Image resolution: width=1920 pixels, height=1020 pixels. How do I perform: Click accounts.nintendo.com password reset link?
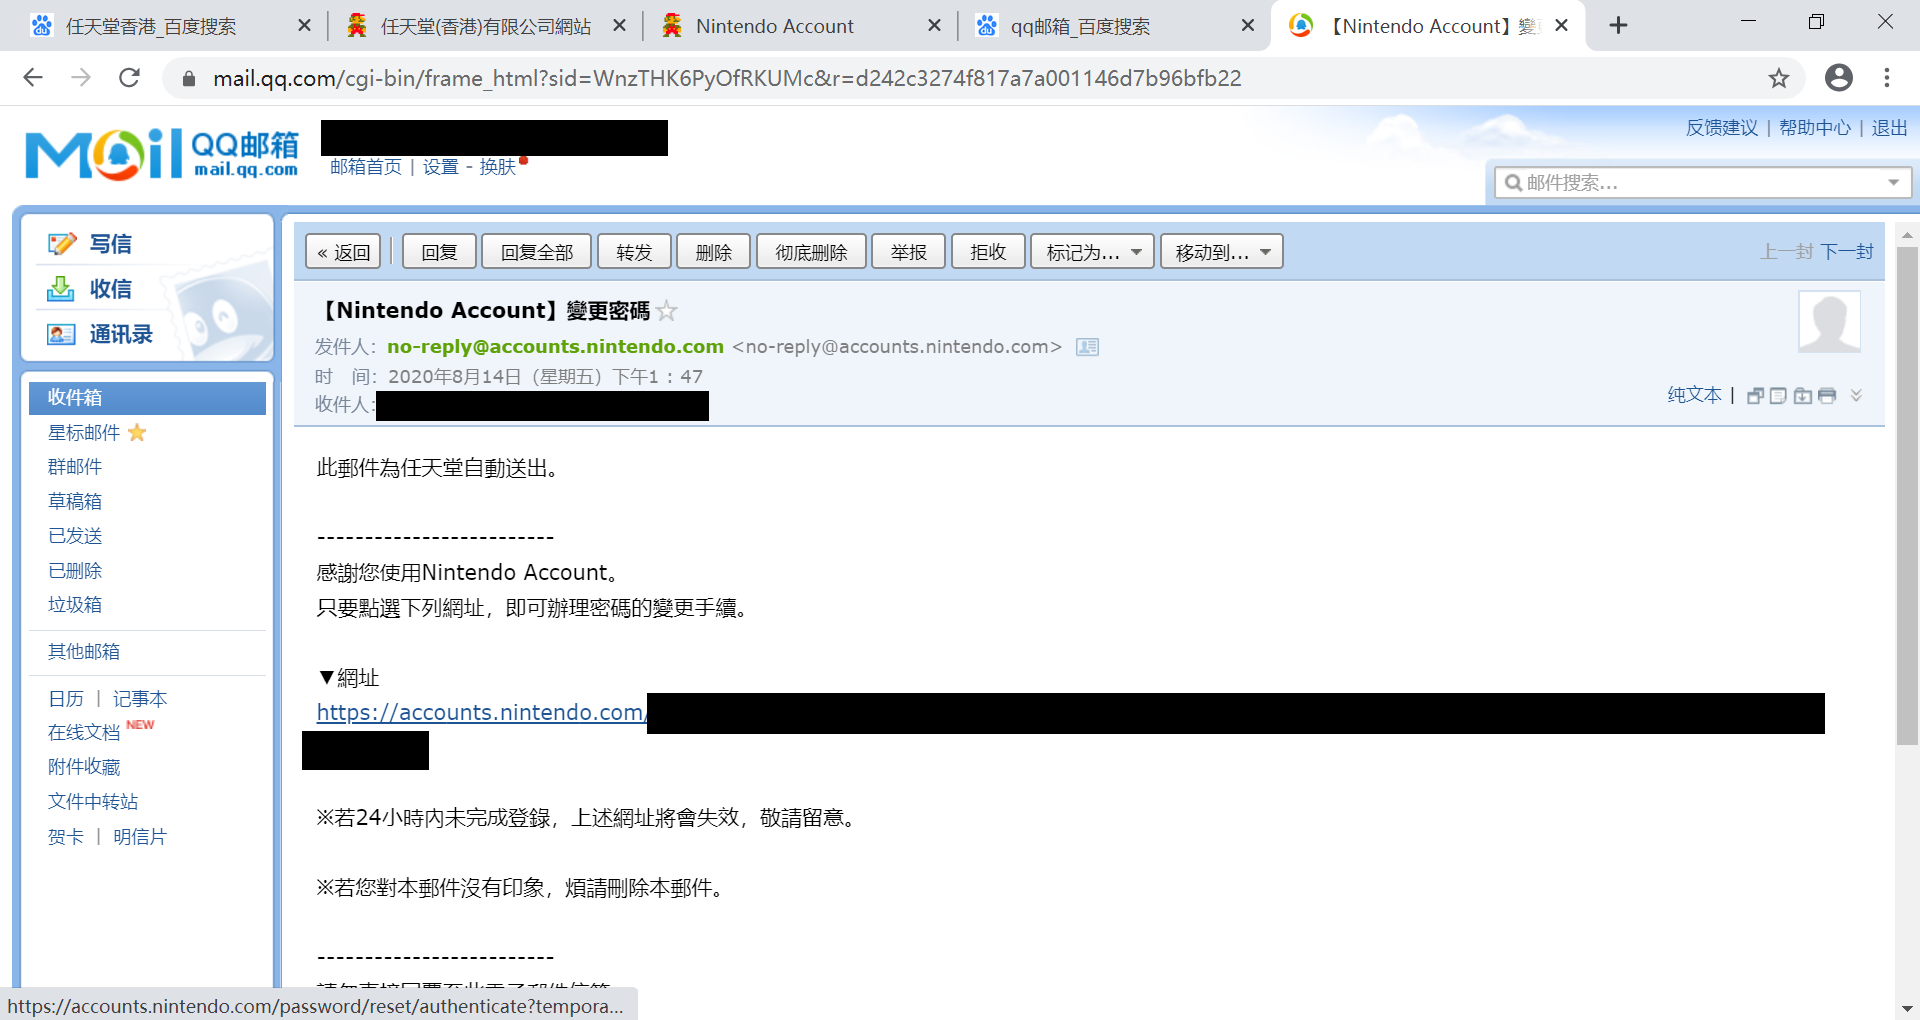(x=482, y=713)
